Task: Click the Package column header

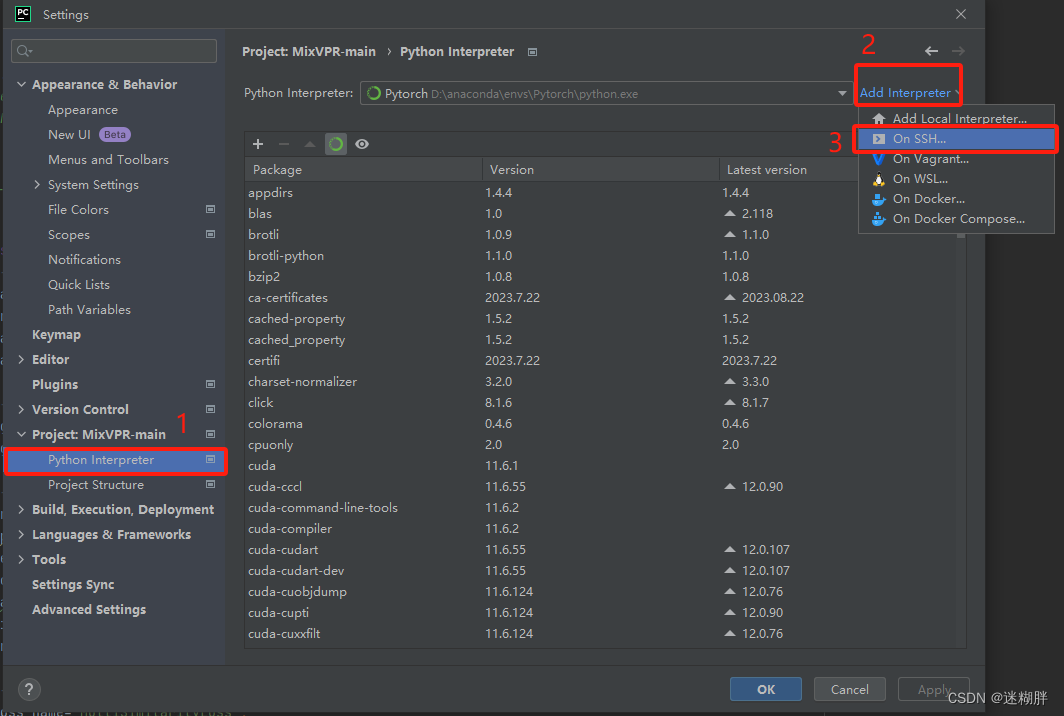Action: 363,170
